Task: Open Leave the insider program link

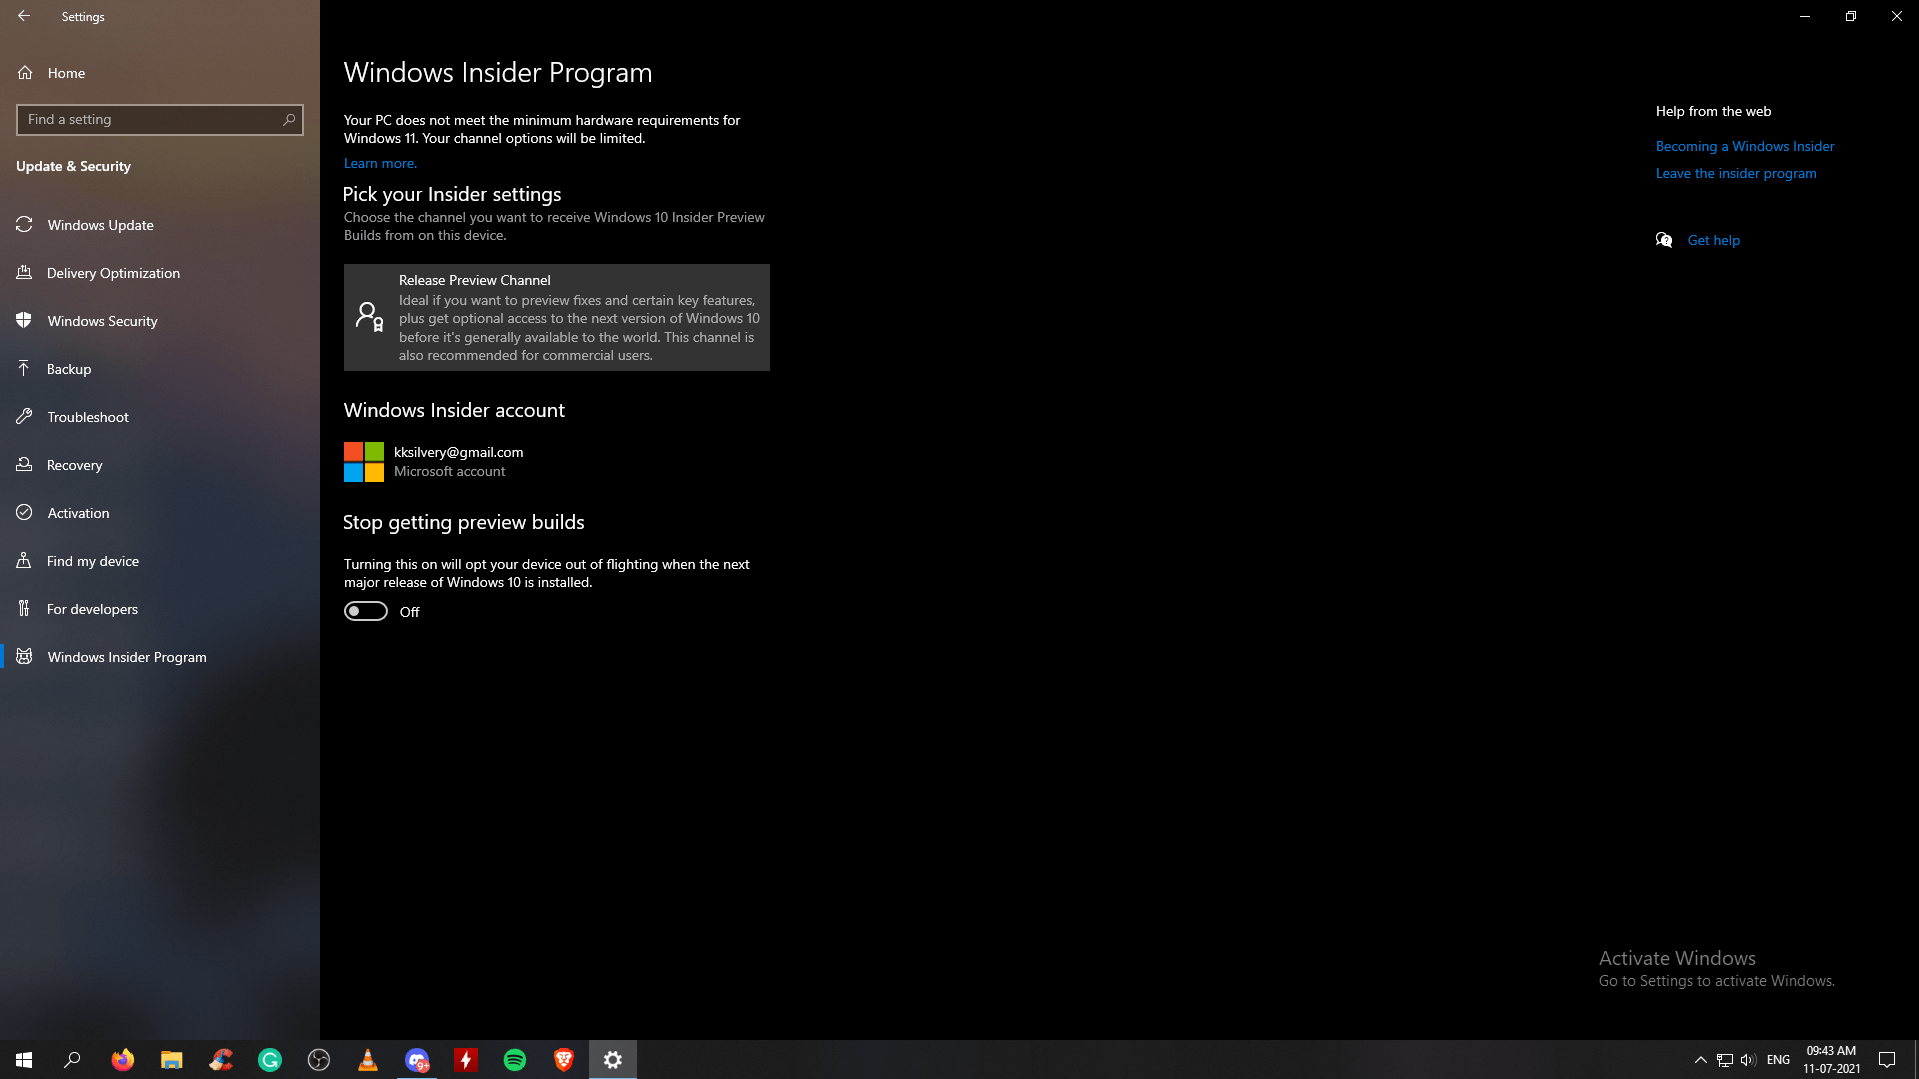Action: (1736, 173)
